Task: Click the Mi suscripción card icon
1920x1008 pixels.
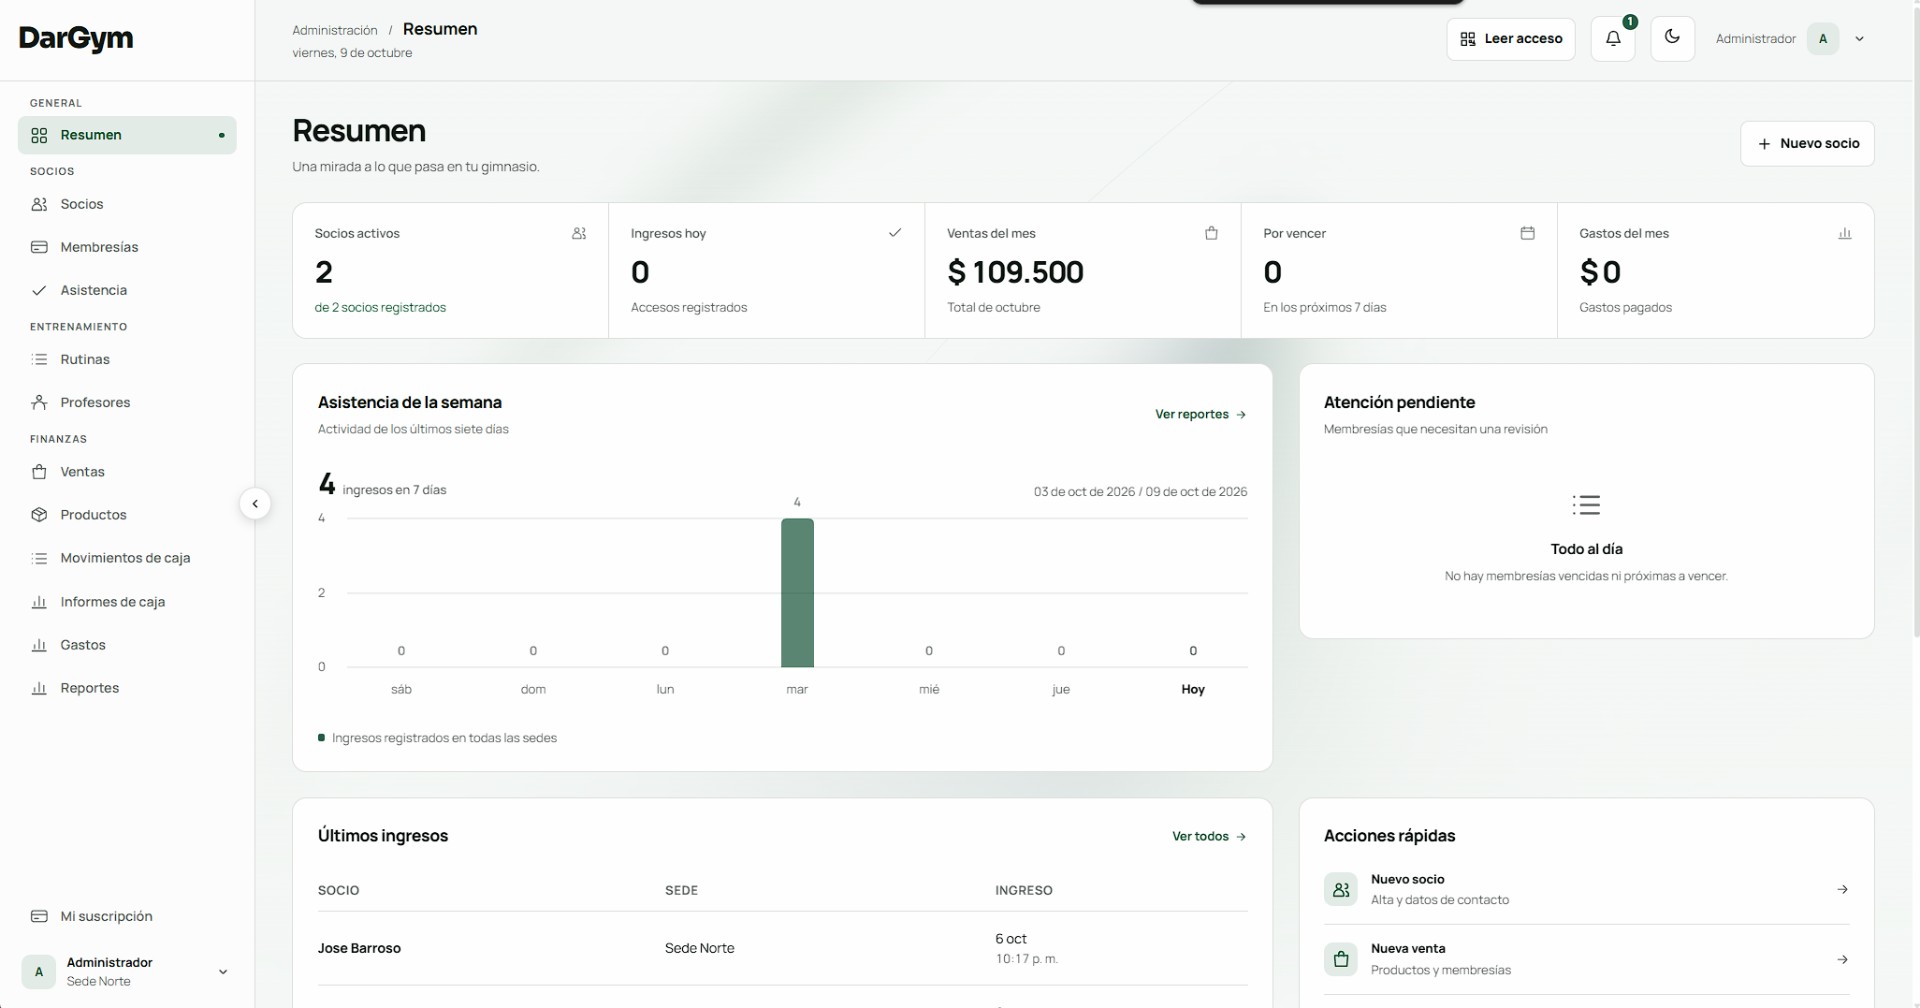Action: tap(39, 916)
